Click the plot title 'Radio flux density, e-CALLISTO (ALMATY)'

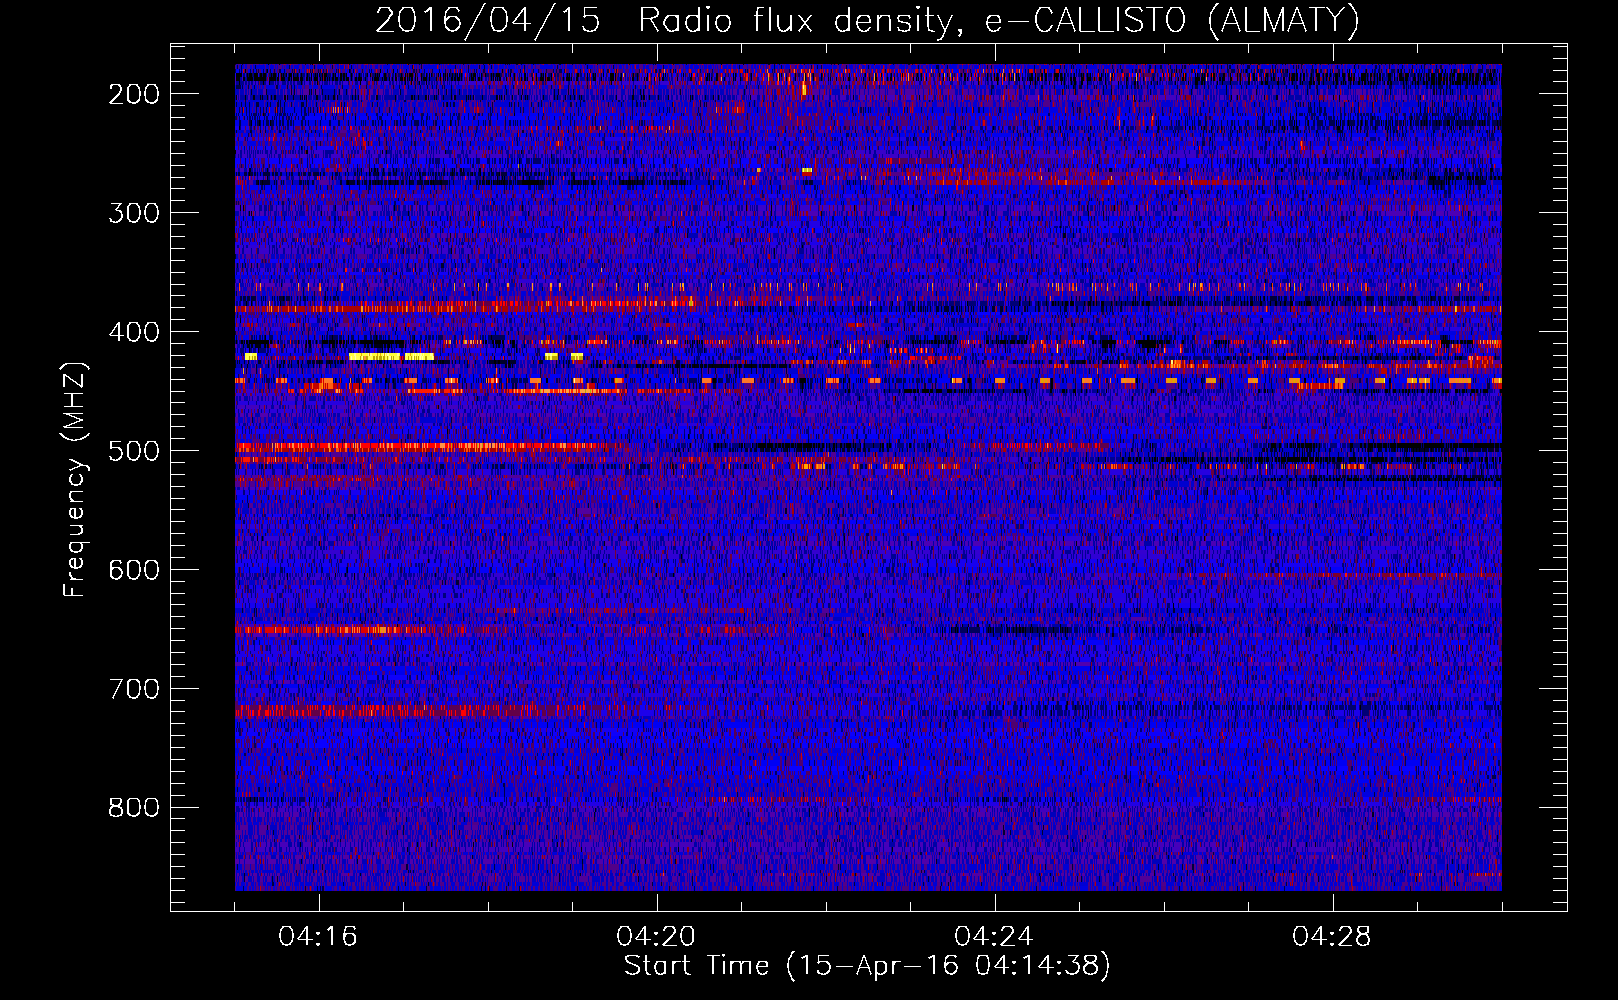[999, 20]
